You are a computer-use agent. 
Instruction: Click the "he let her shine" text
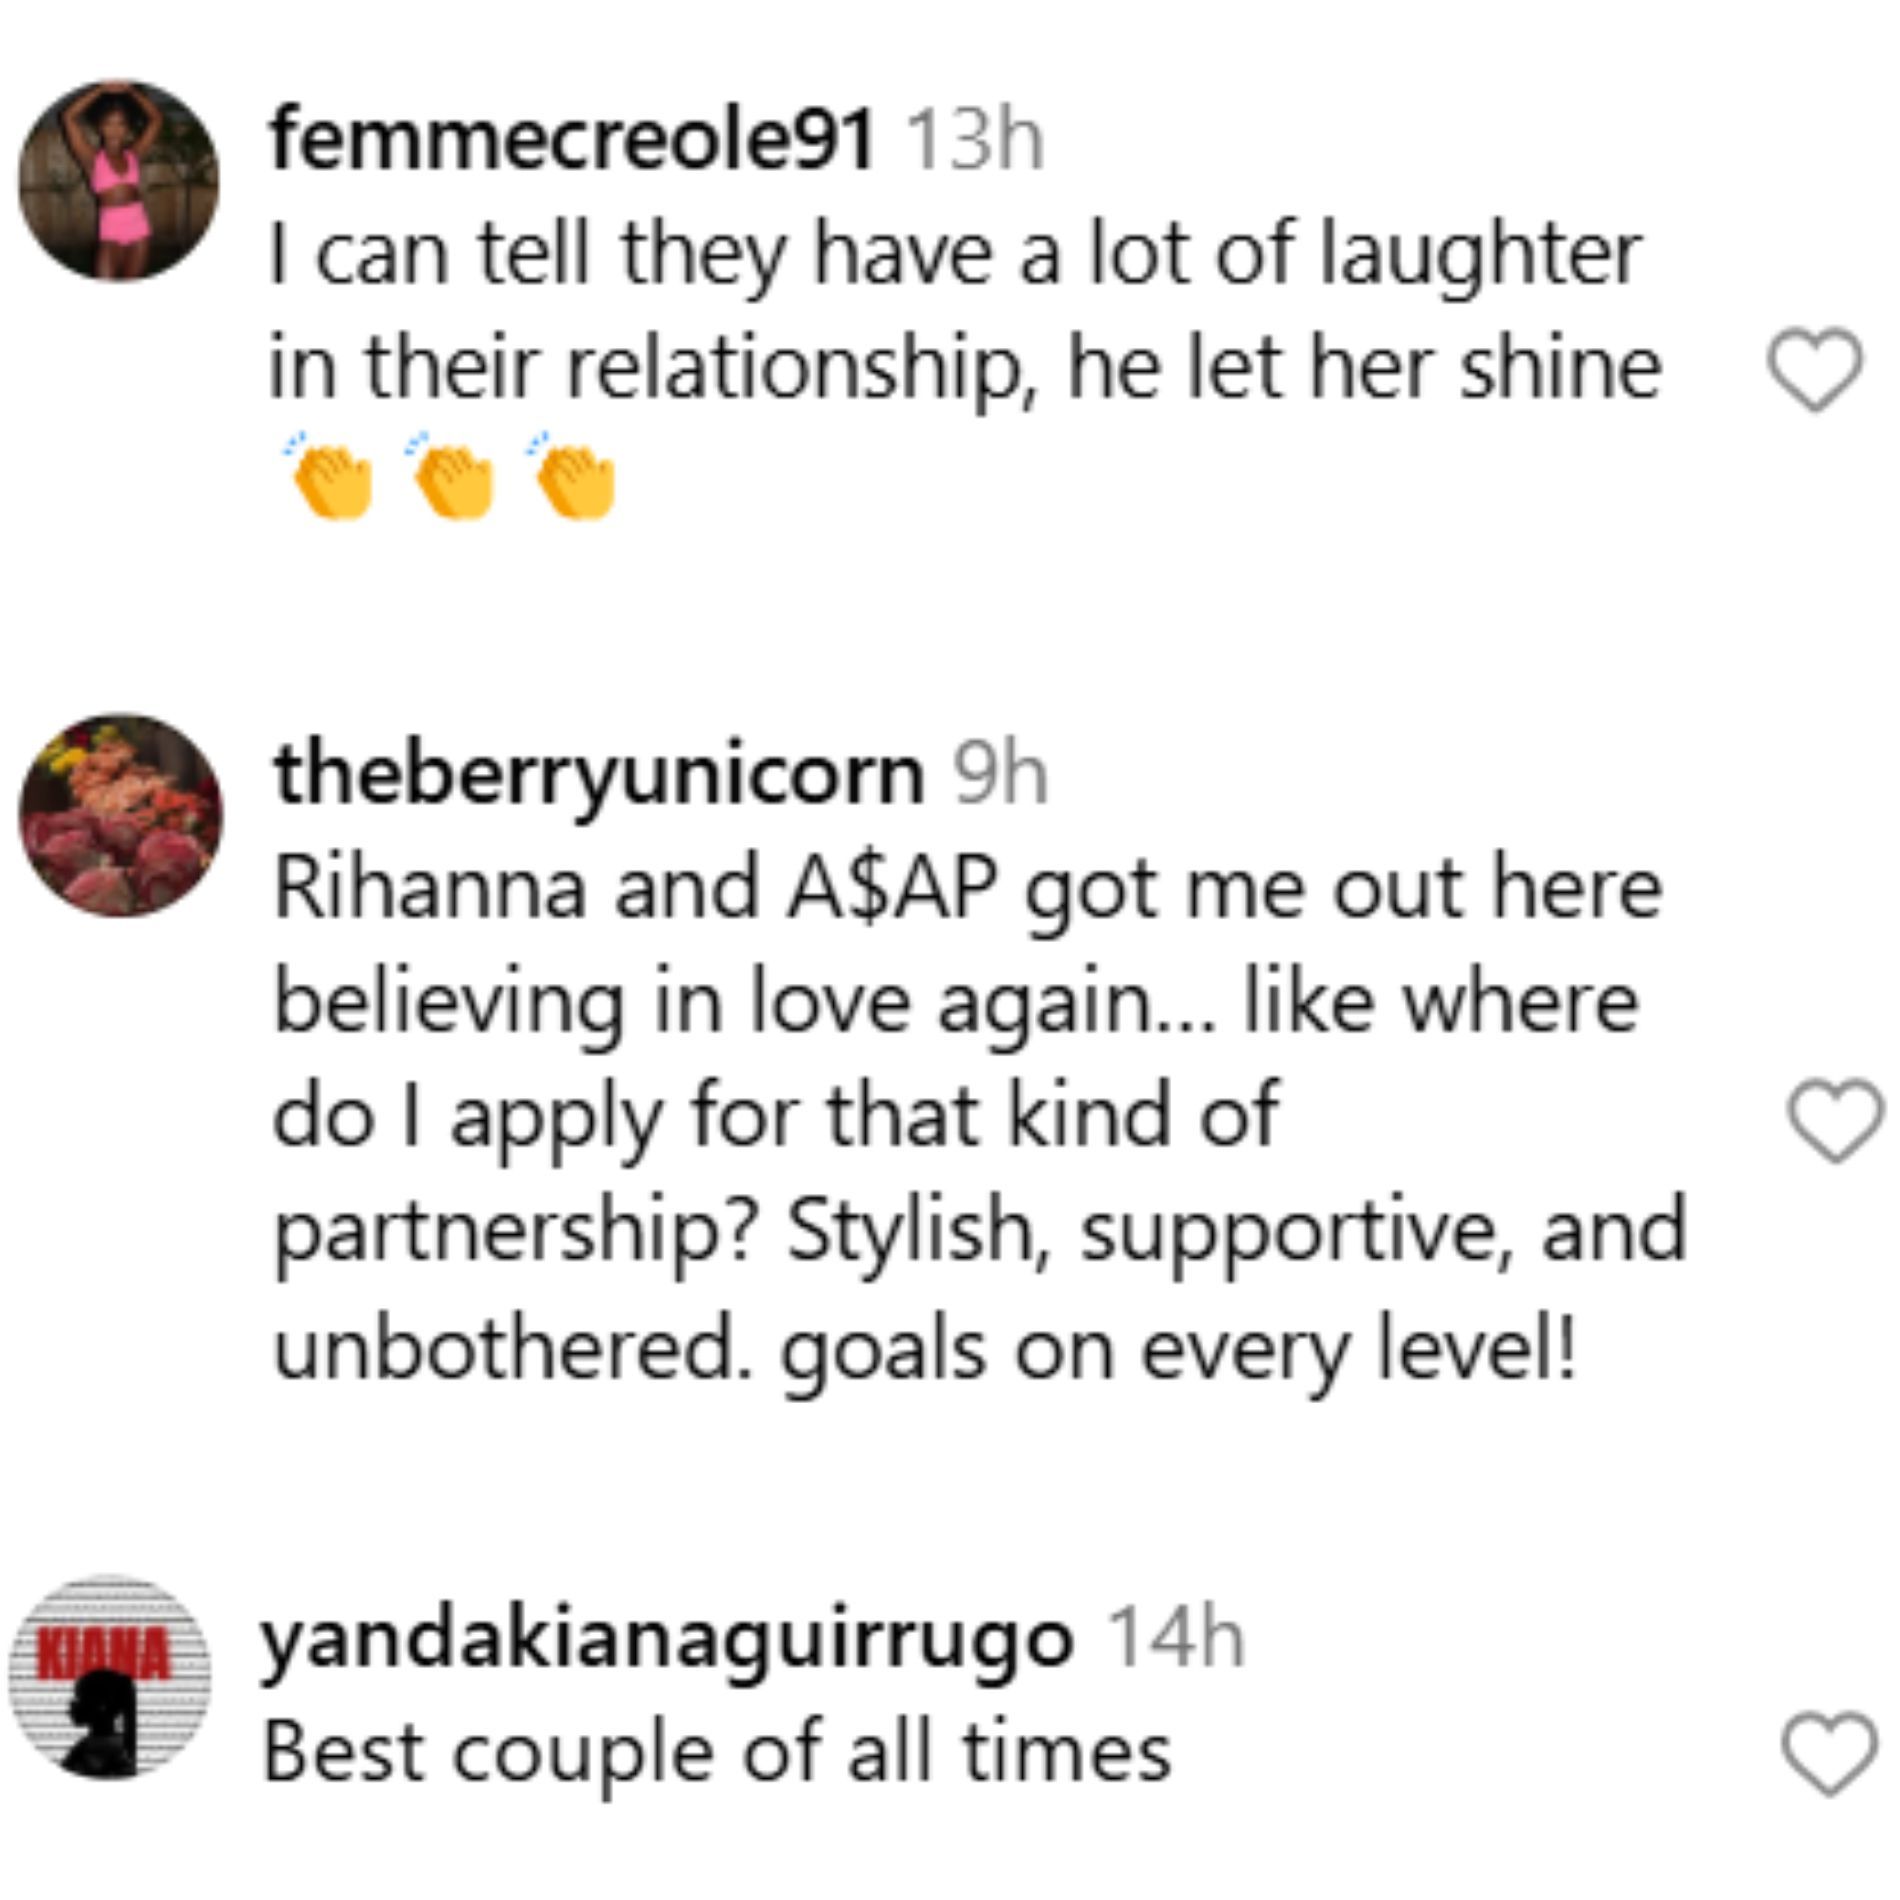(1364, 368)
